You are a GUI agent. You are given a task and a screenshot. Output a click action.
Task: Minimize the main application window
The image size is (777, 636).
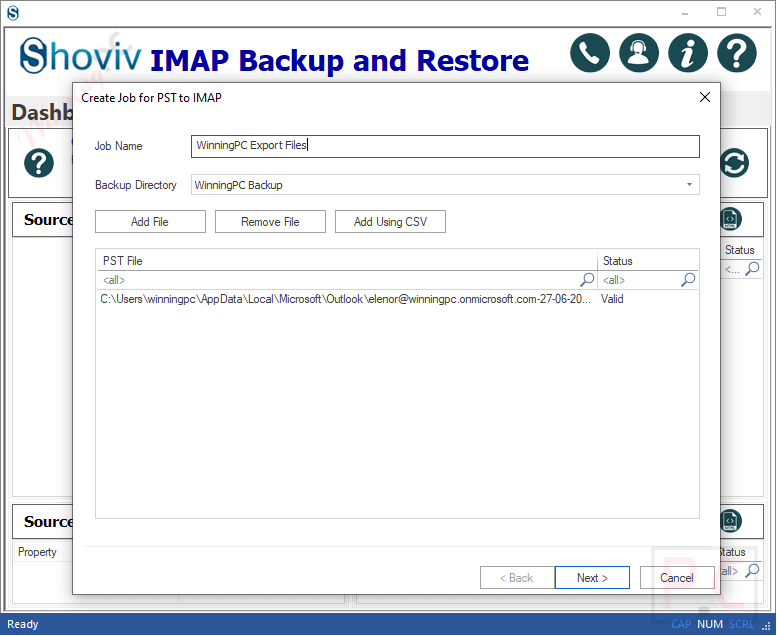pos(685,12)
